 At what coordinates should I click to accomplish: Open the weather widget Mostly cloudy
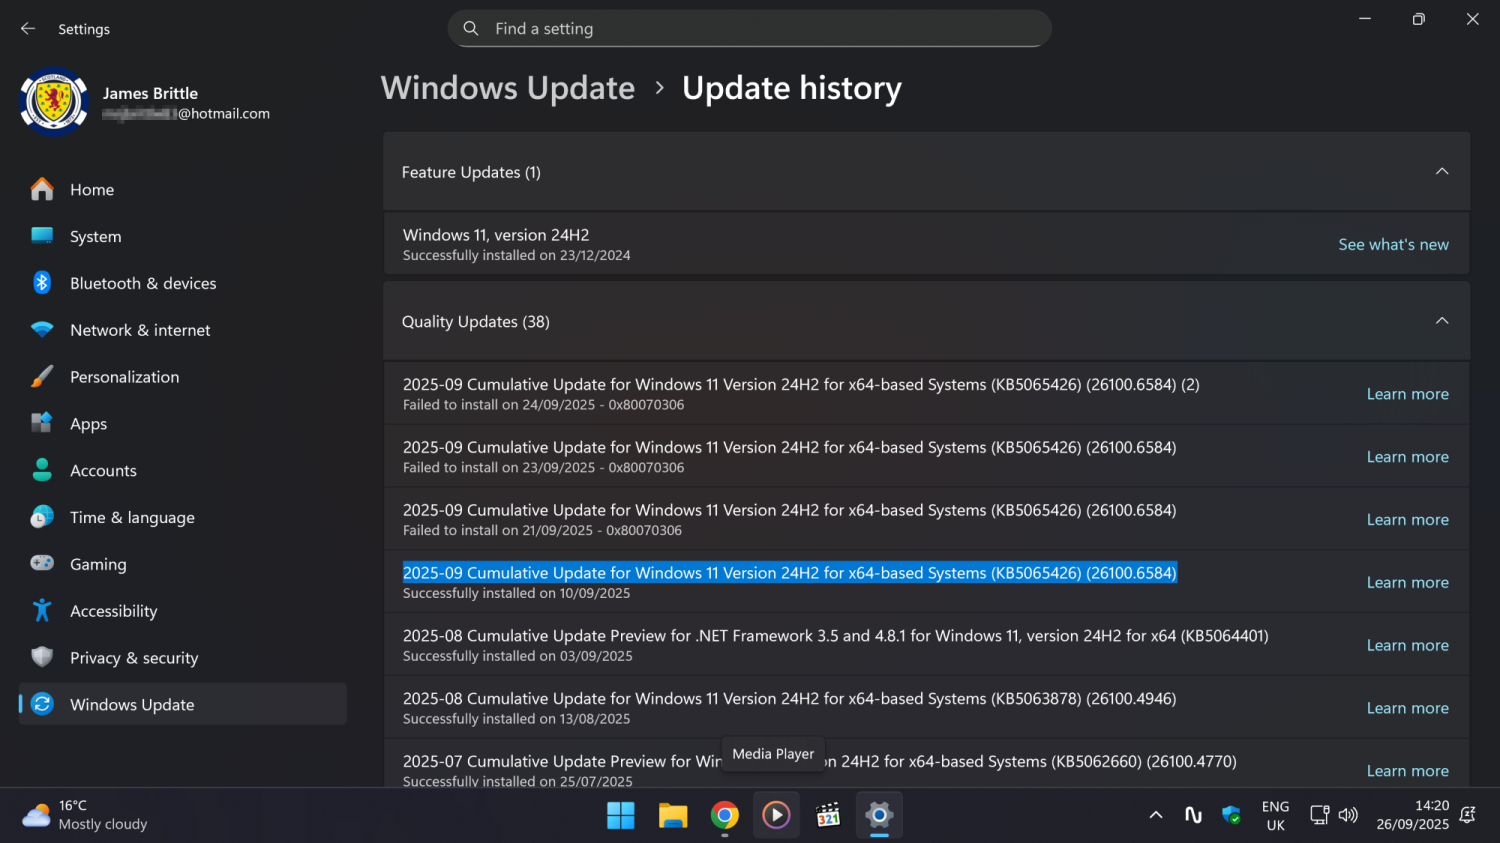[85, 815]
